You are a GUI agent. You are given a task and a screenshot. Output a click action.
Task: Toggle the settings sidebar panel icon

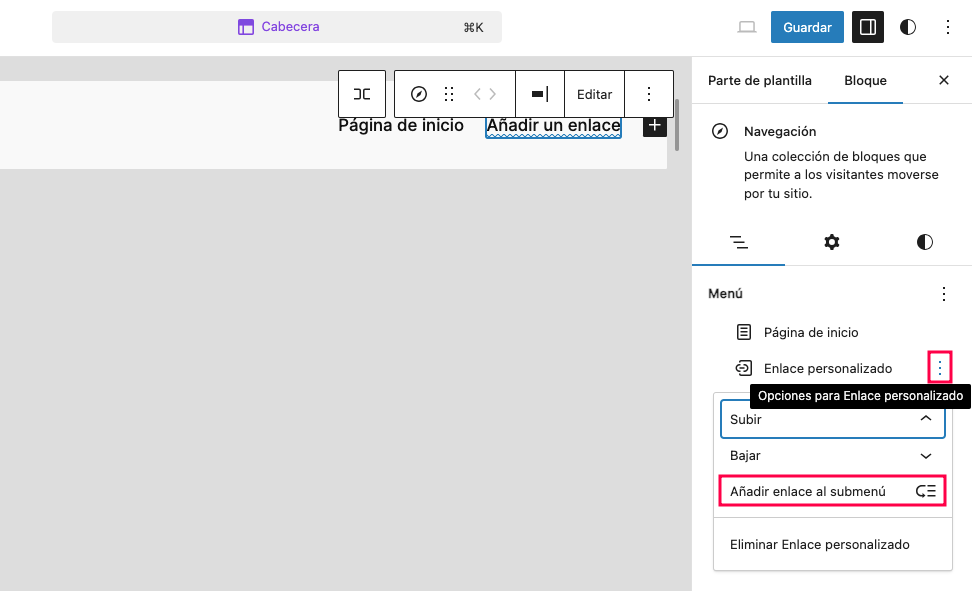(867, 27)
